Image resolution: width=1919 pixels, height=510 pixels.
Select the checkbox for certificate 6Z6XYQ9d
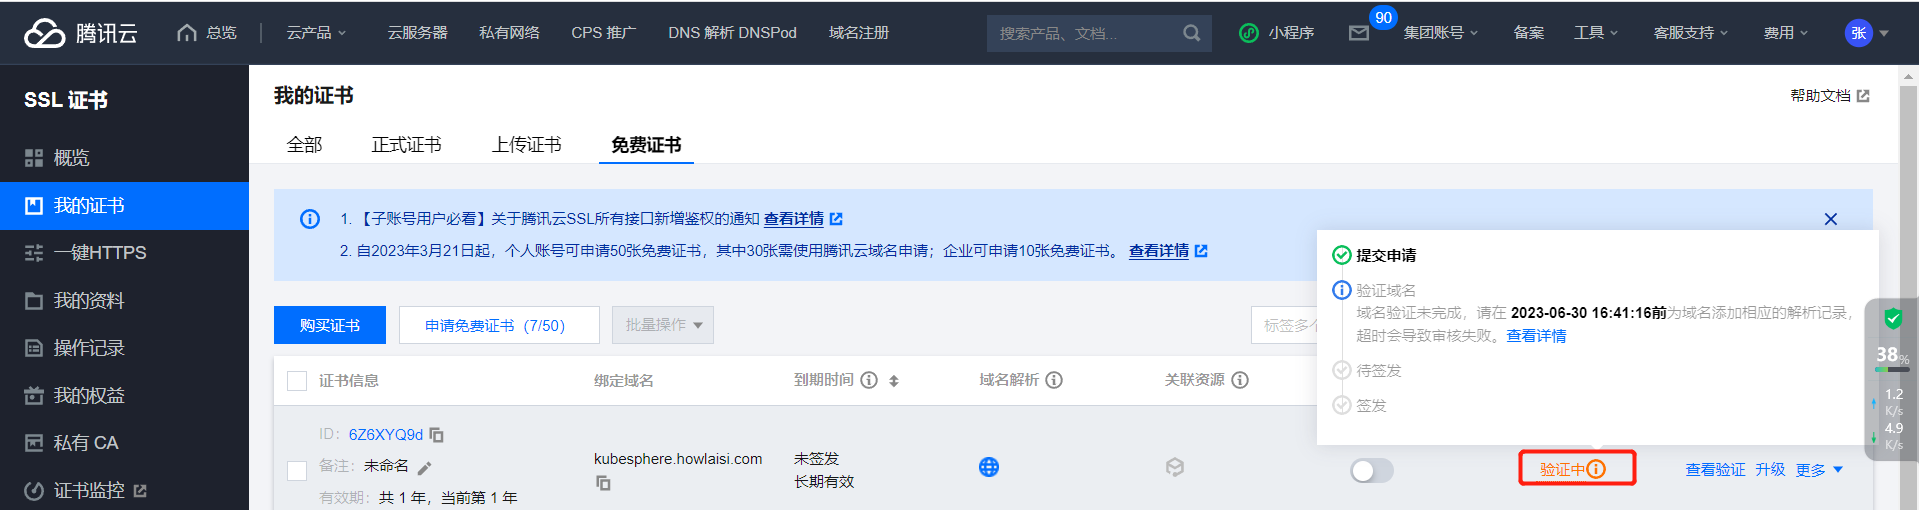click(297, 470)
